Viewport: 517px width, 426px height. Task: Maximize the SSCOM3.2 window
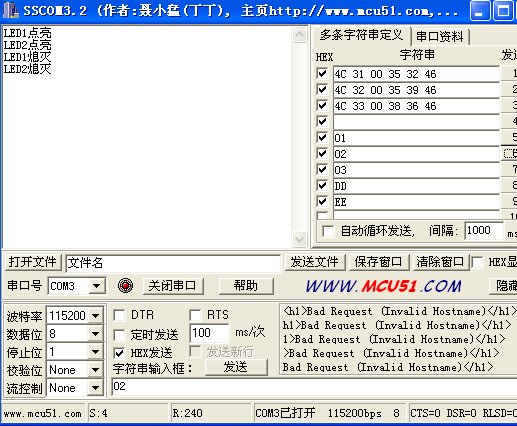pos(503,10)
